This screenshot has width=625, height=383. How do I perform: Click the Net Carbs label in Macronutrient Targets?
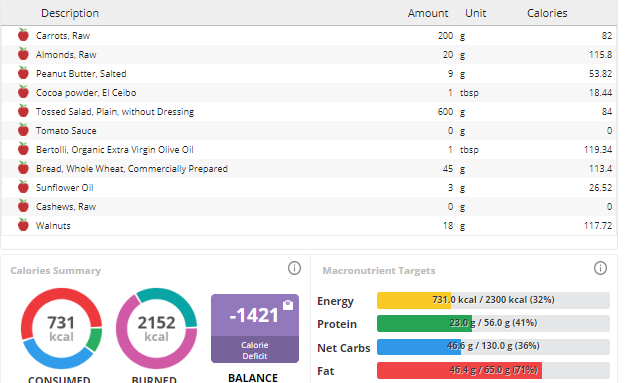pos(344,348)
